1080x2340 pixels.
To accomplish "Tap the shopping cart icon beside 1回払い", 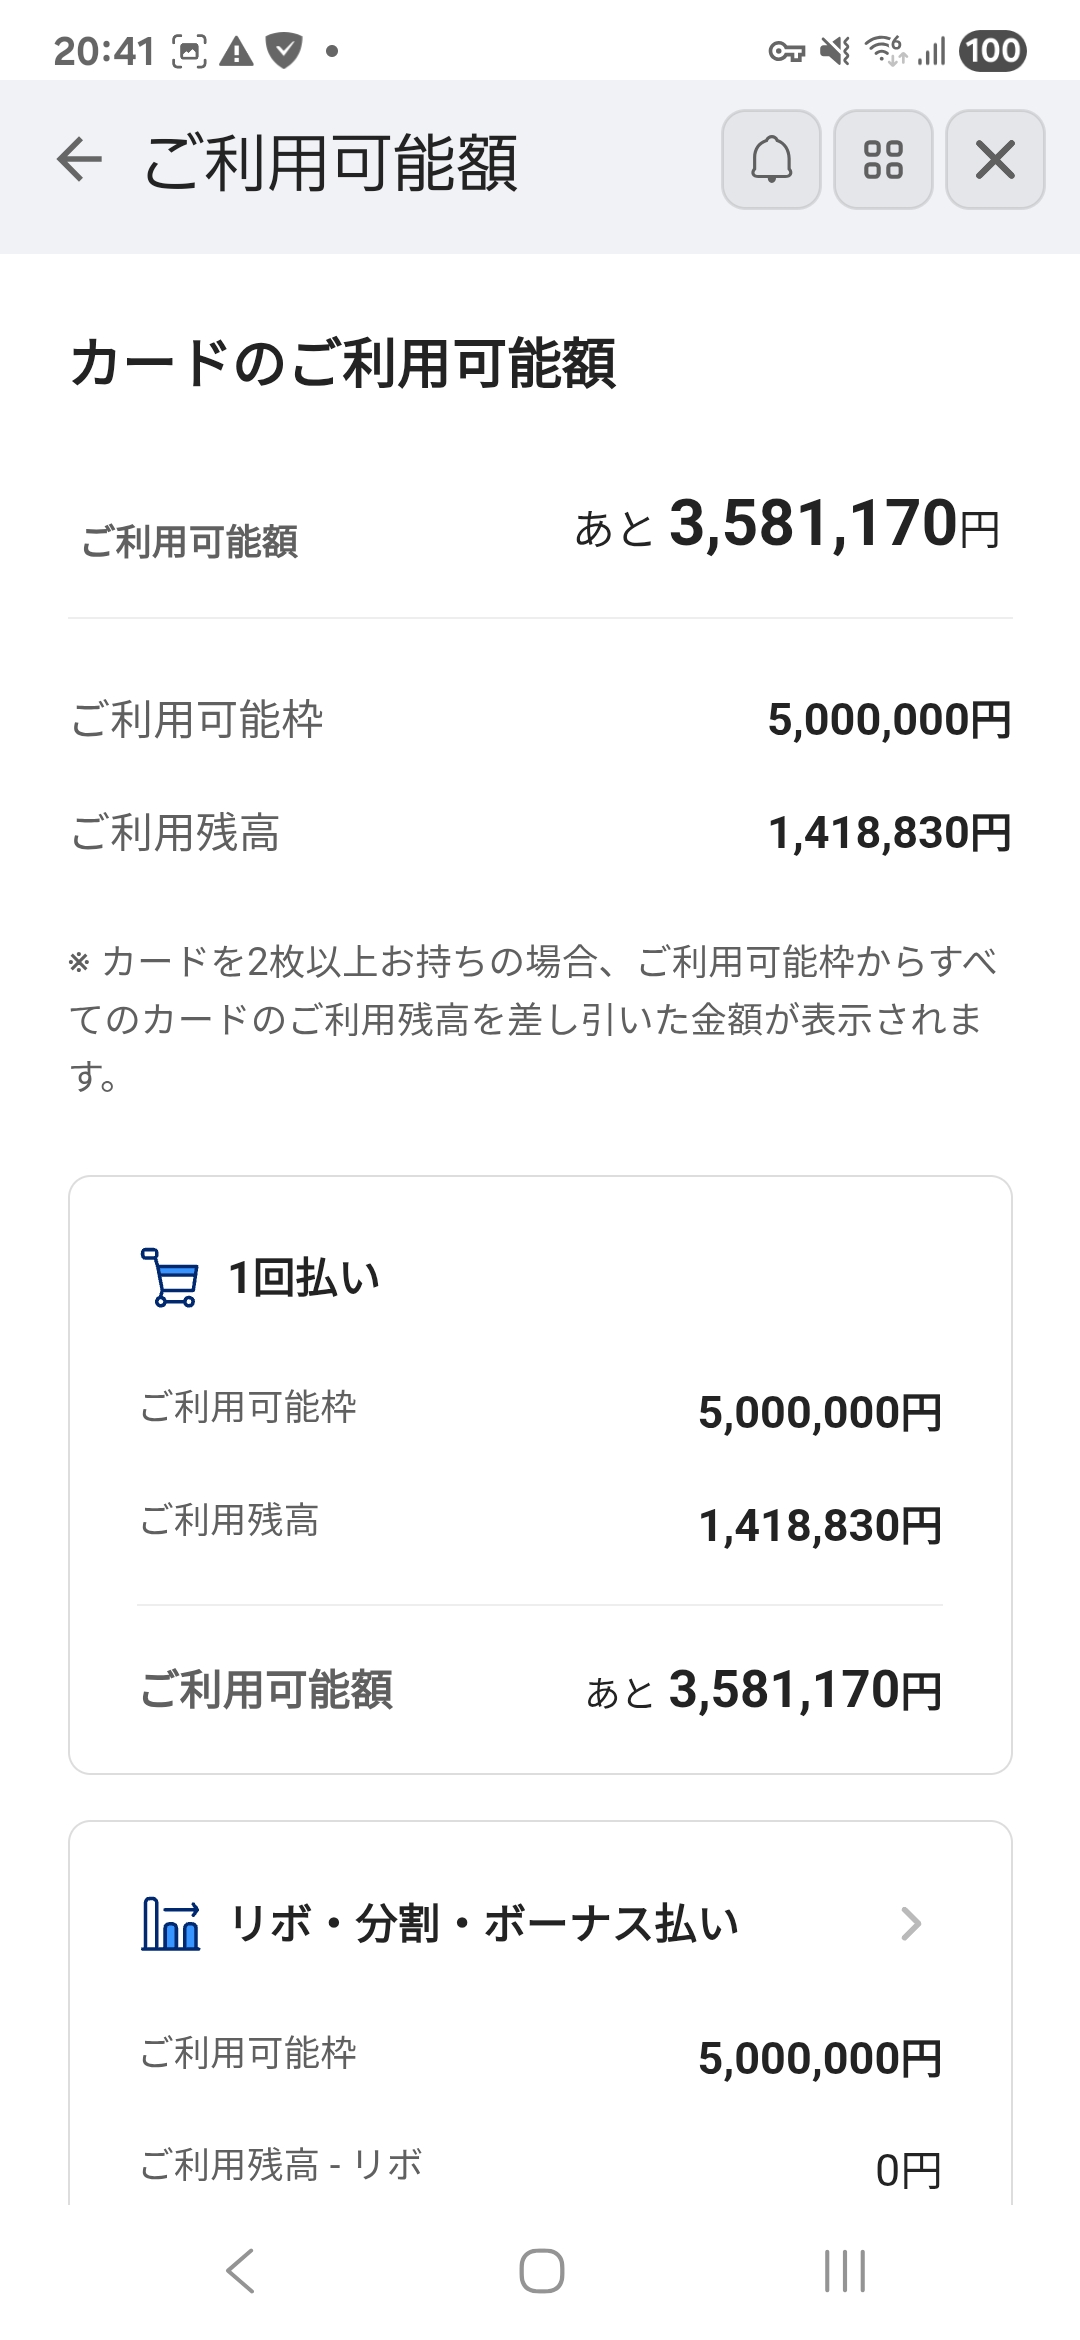I will point(169,1277).
